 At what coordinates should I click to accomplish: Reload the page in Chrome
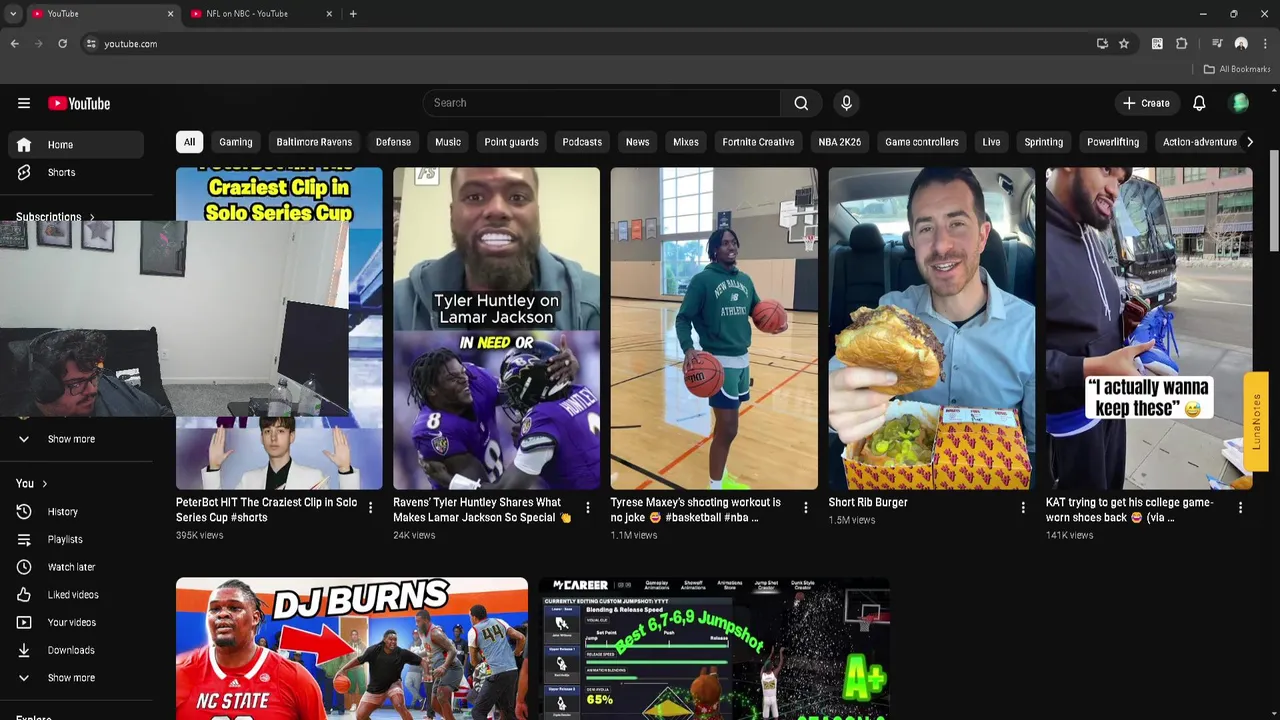point(62,44)
